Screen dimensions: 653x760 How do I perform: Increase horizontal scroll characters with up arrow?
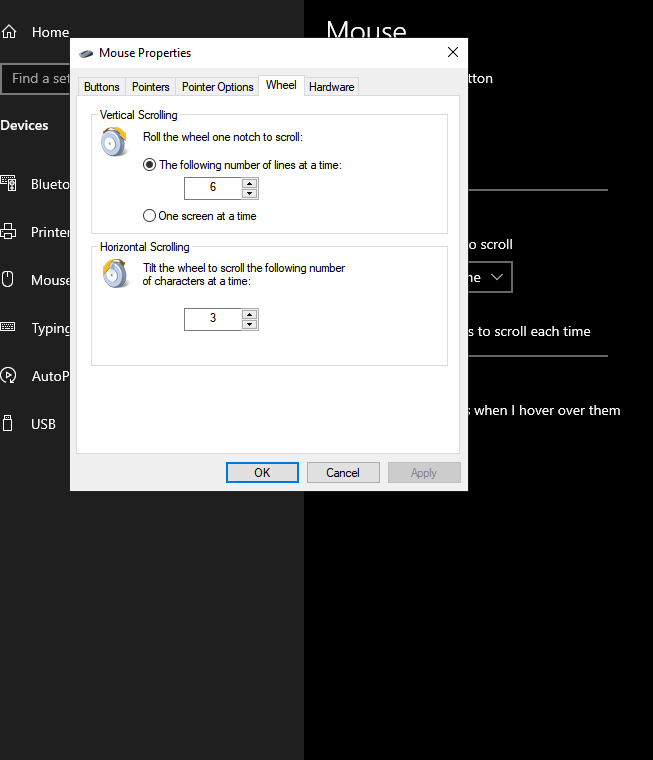tap(250, 314)
